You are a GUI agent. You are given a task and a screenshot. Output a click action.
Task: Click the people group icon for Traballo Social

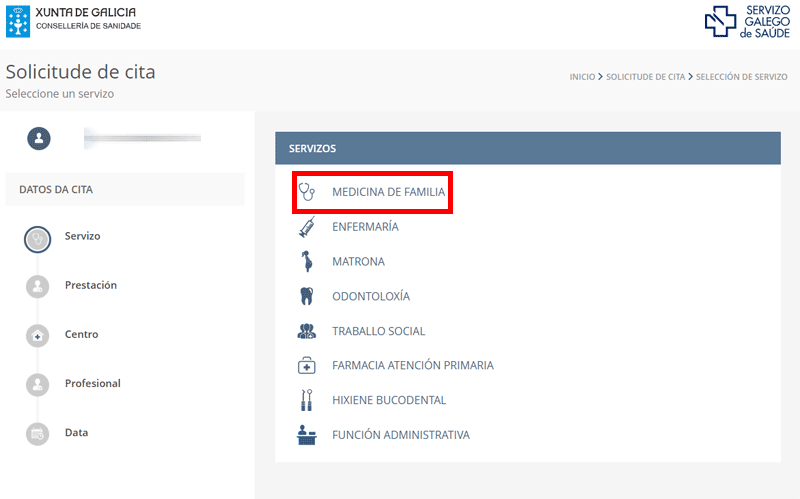(307, 331)
